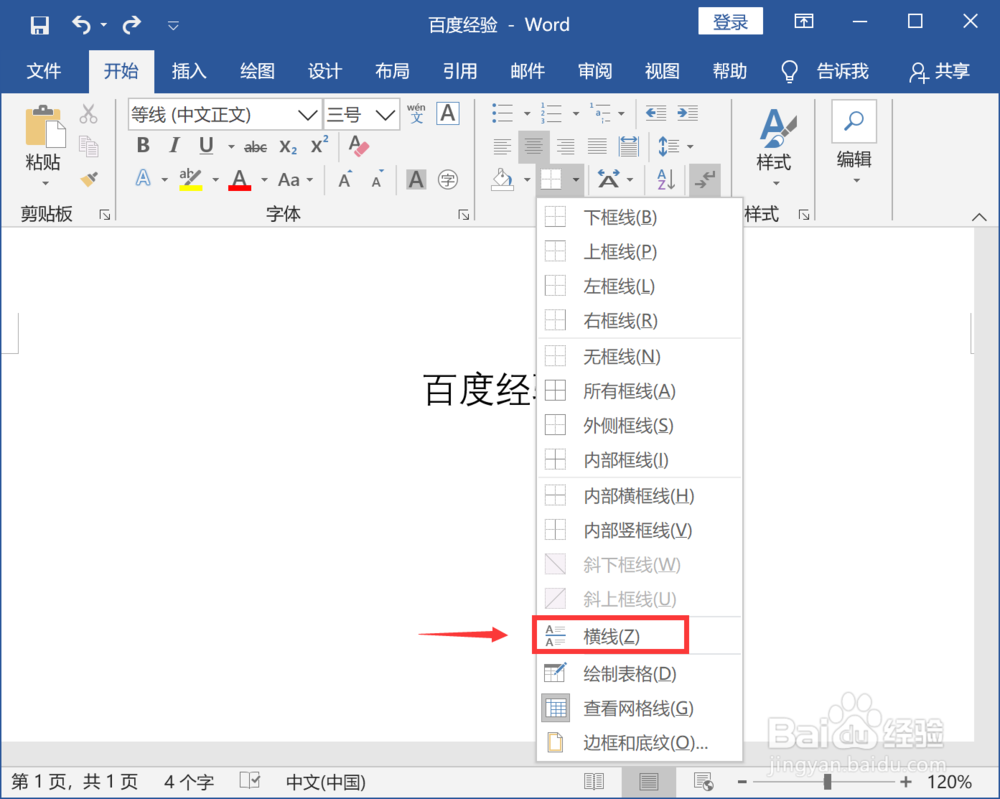This screenshot has height=799, width=1000.
Task: Click the Save icon in title bar
Action: [x=40, y=25]
